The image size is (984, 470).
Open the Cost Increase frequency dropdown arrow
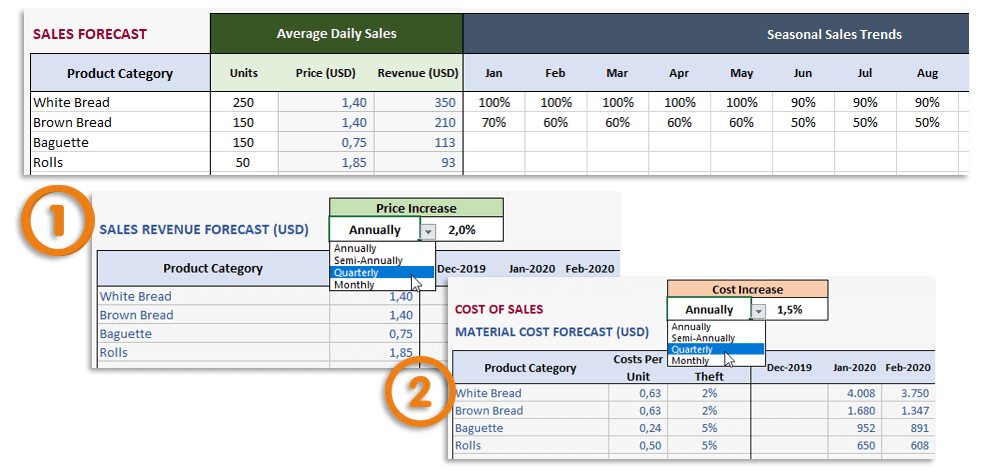tap(759, 311)
